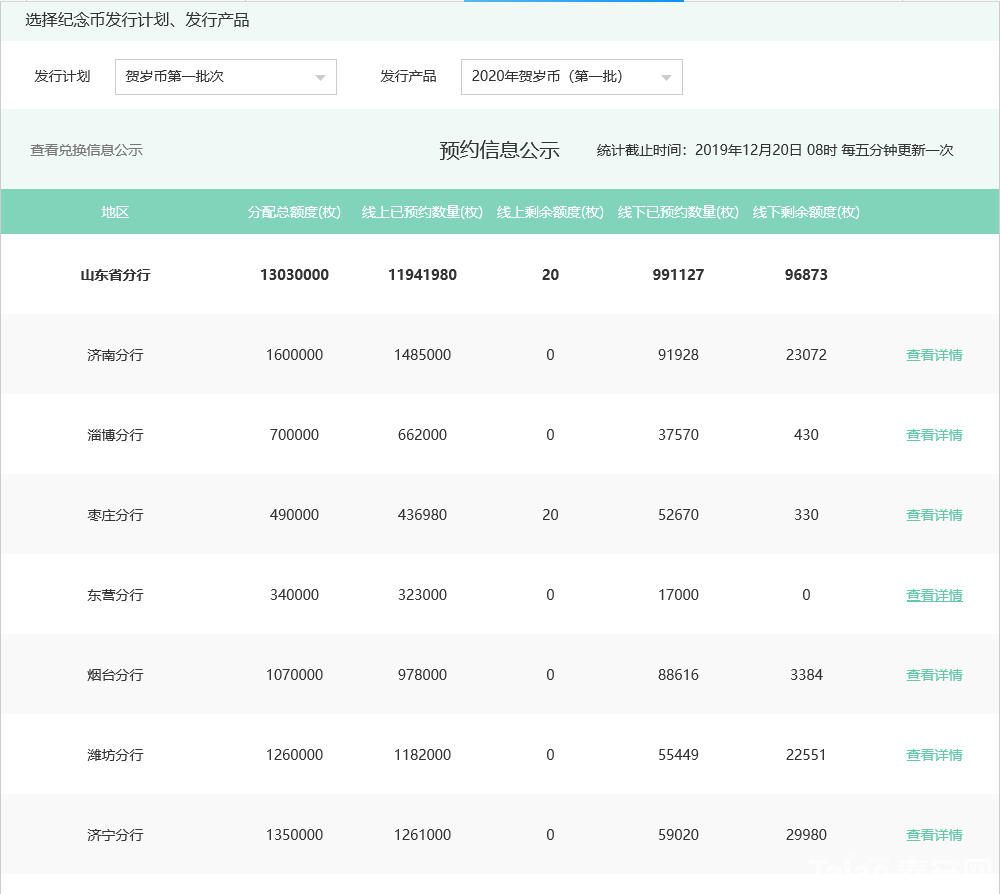
Task: Click 淄博分行 online reserved 662000
Action: pyautogui.click(x=422, y=435)
